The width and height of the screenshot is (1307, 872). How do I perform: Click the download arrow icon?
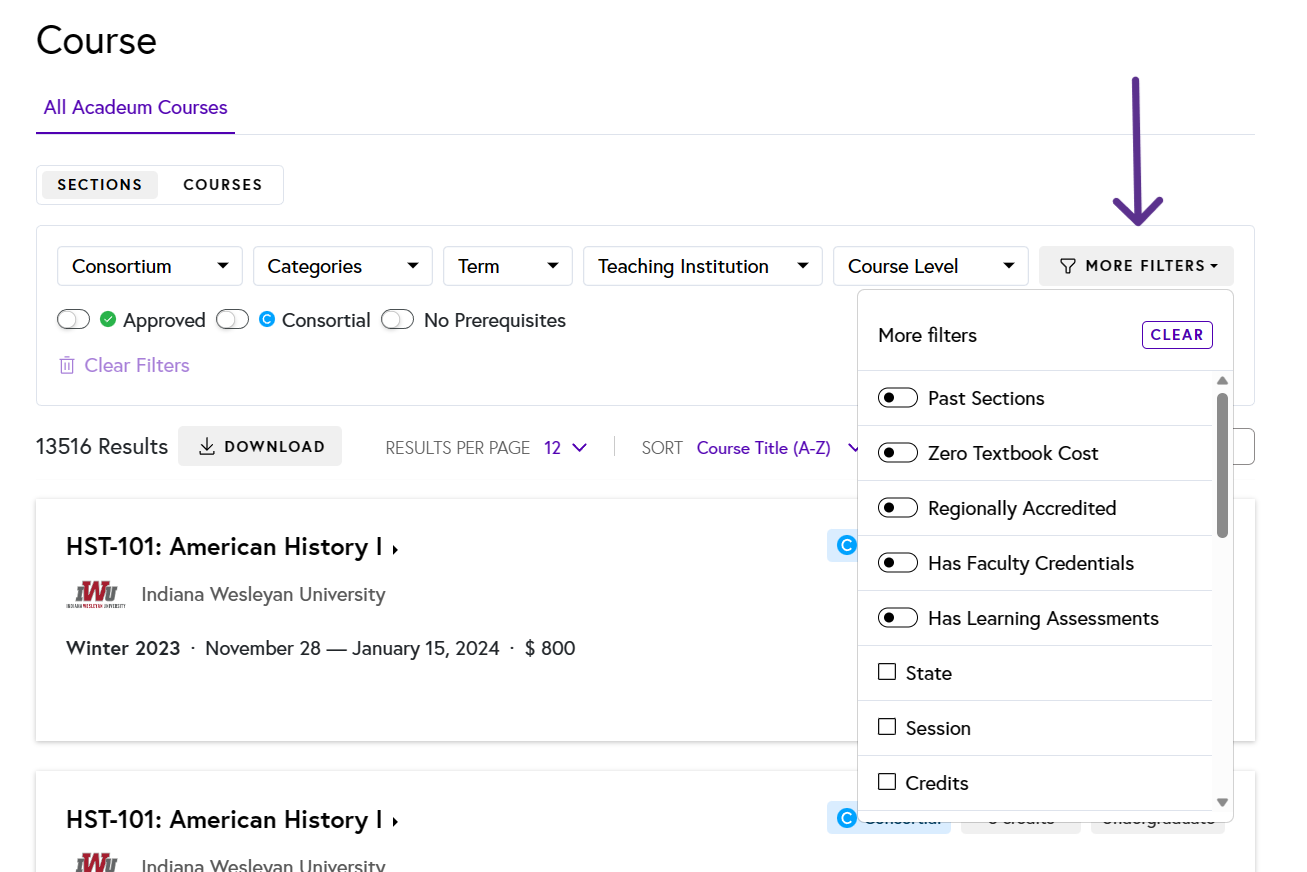pyautogui.click(x=207, y=447)
